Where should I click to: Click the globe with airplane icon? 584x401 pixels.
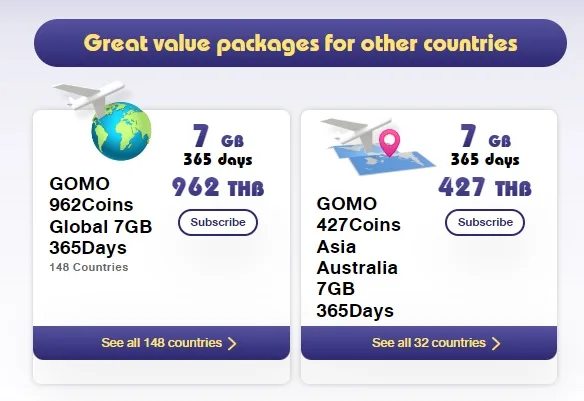click(x=102, y=120)
